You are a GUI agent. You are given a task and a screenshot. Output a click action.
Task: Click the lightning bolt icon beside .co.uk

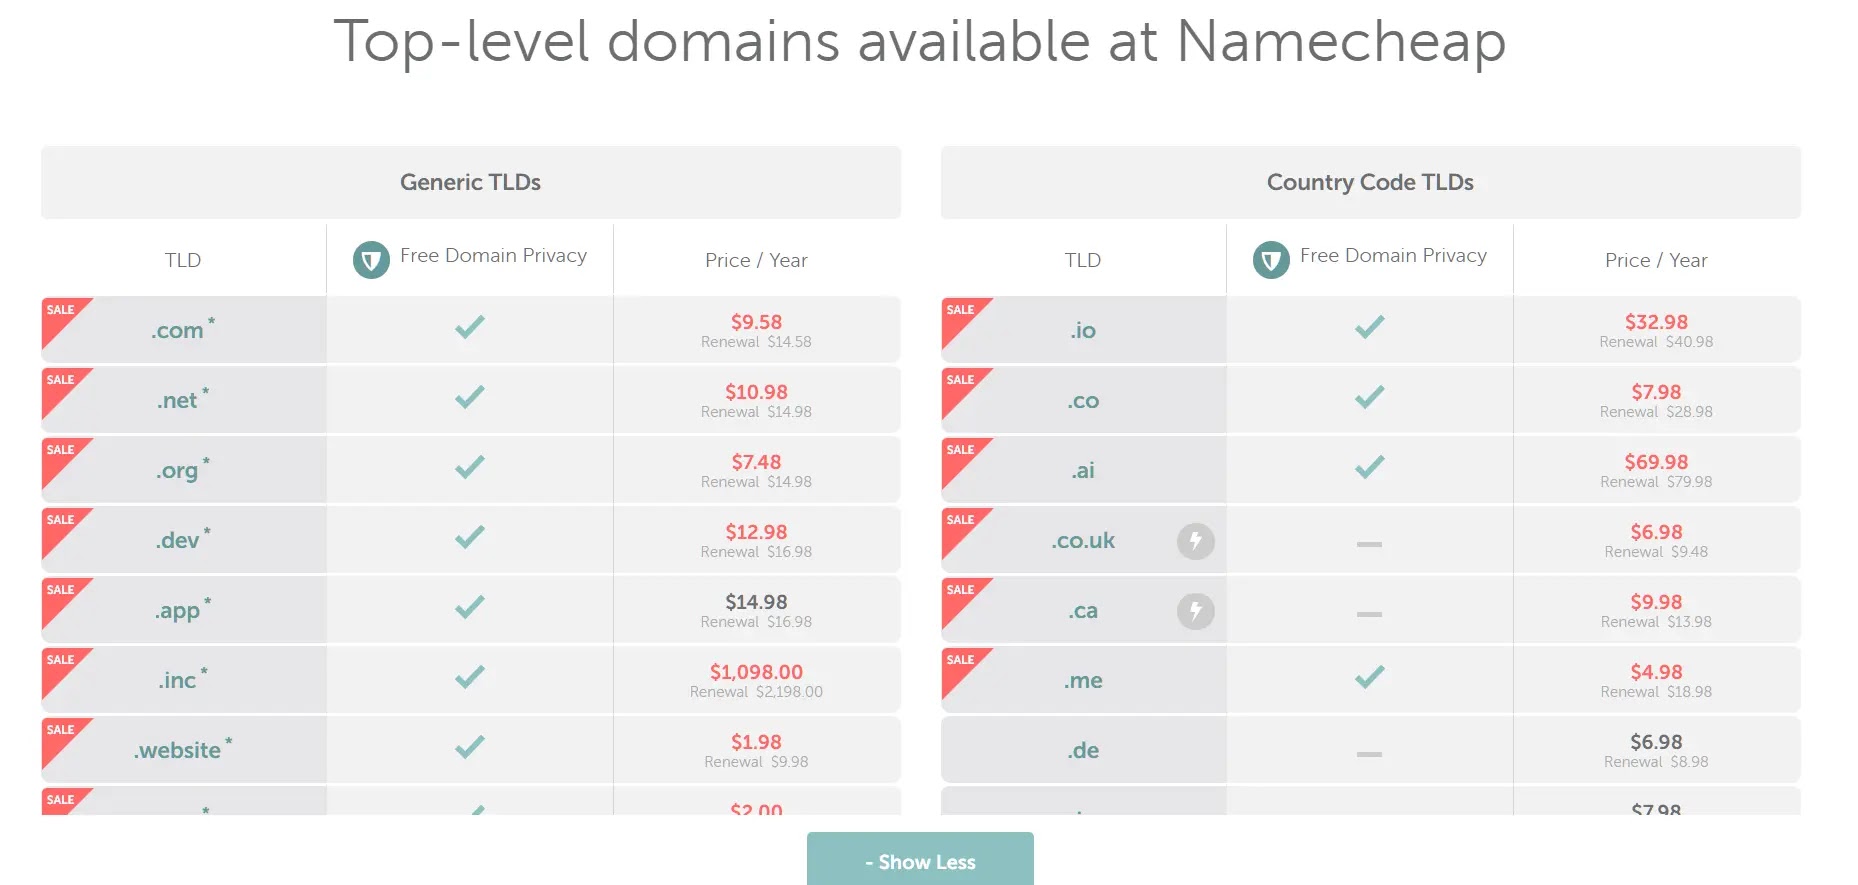(1195, 541)
